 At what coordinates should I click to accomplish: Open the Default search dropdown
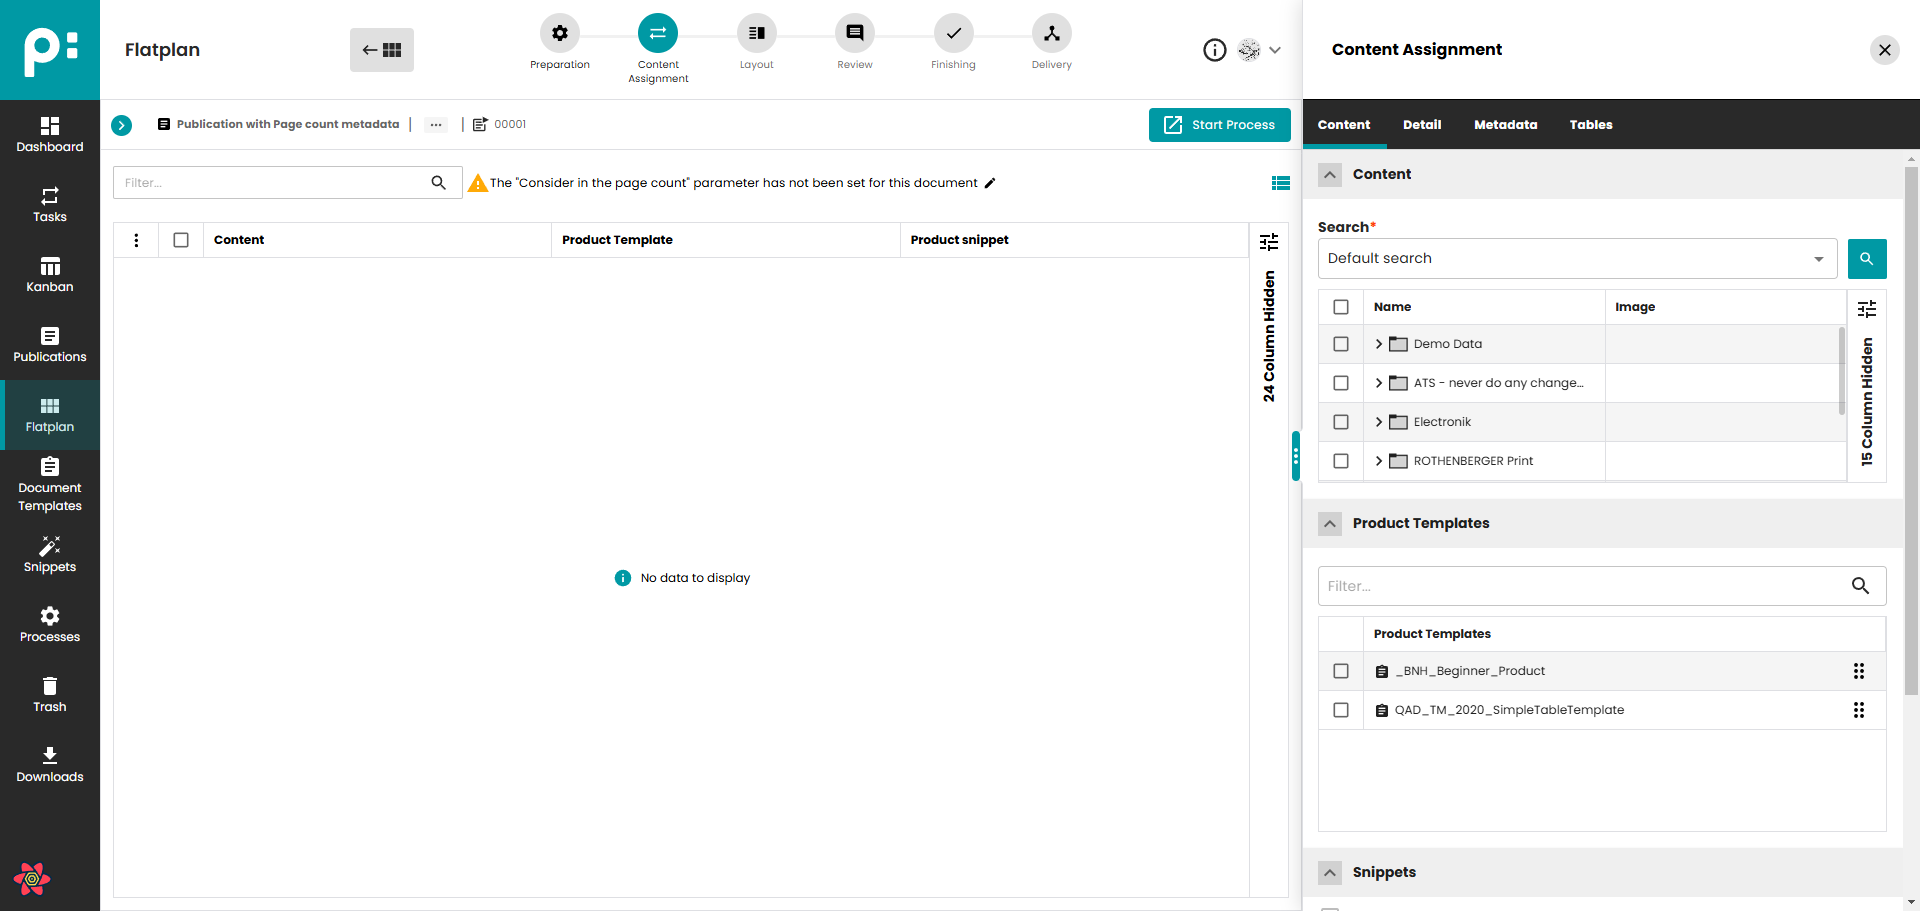pyautogui.click(x=1576, y=259)
